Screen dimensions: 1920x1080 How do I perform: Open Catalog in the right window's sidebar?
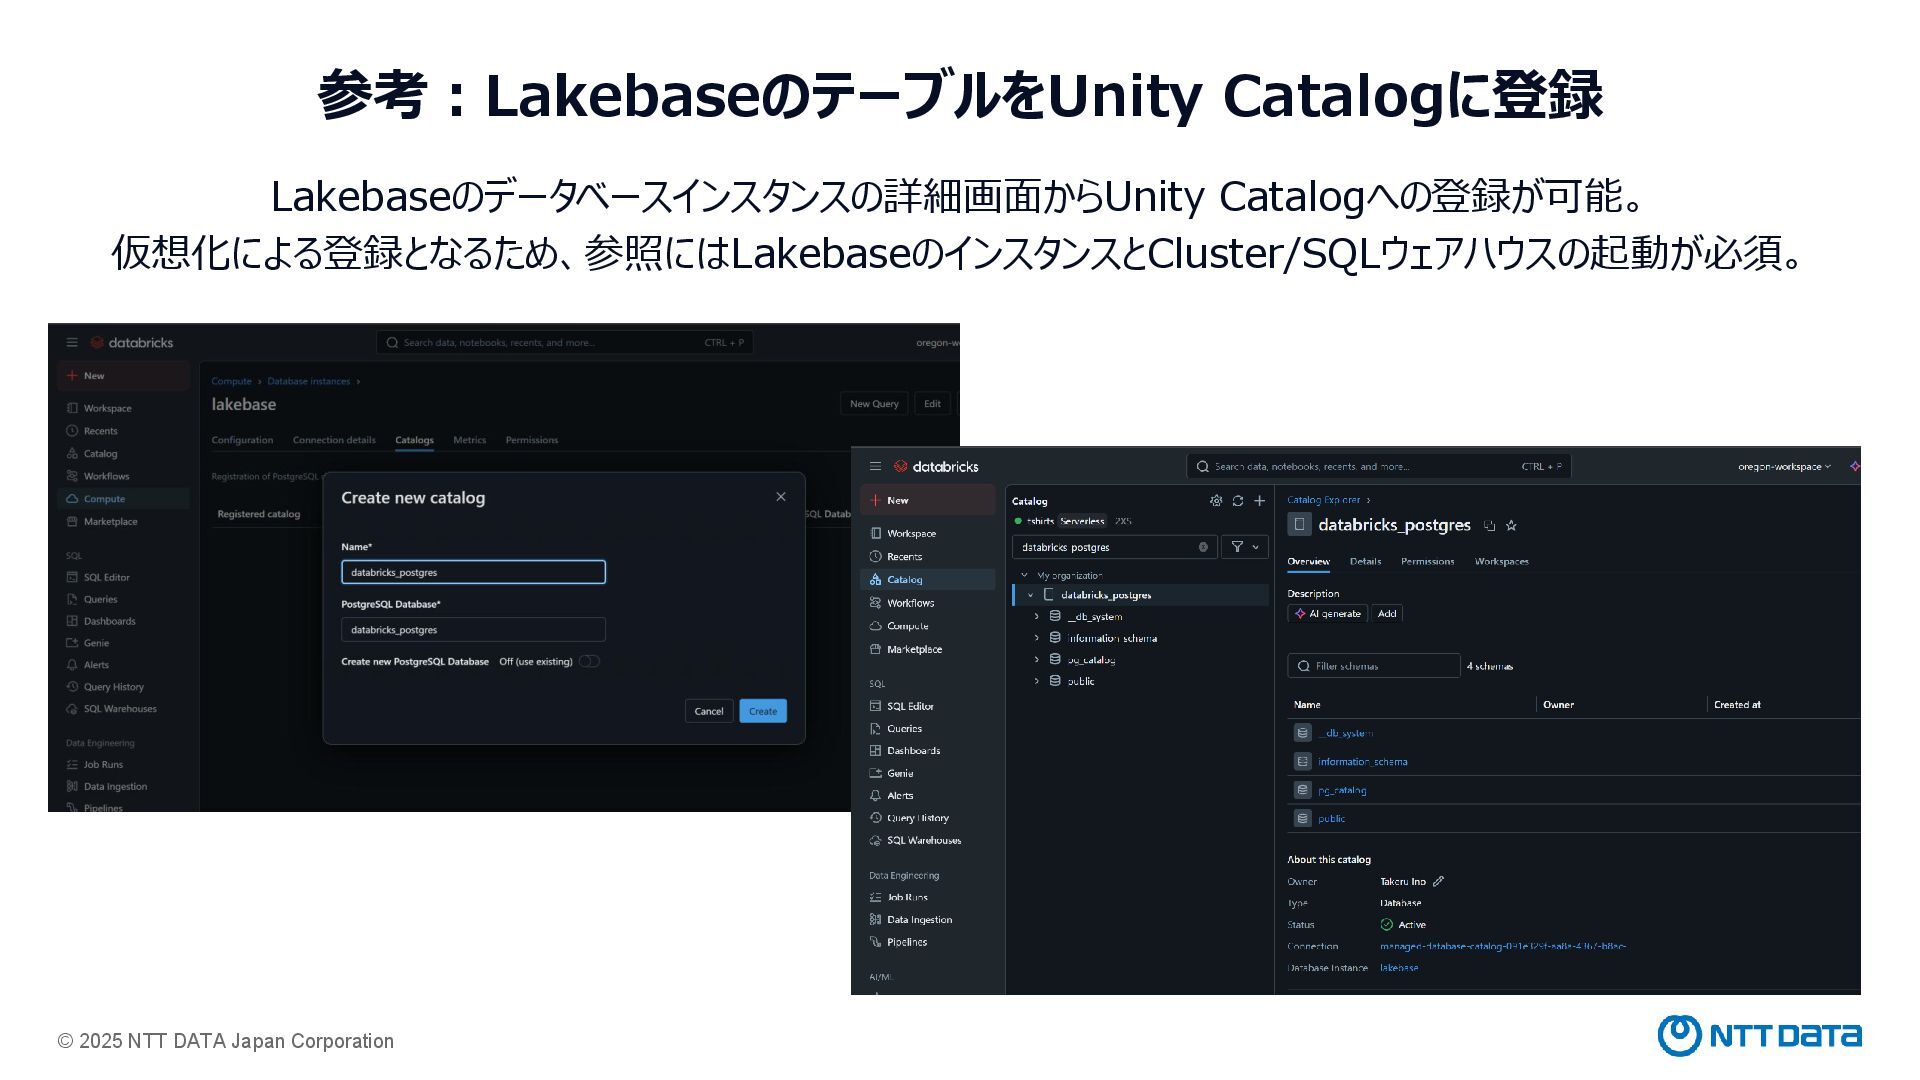click(x=927, y=580)
